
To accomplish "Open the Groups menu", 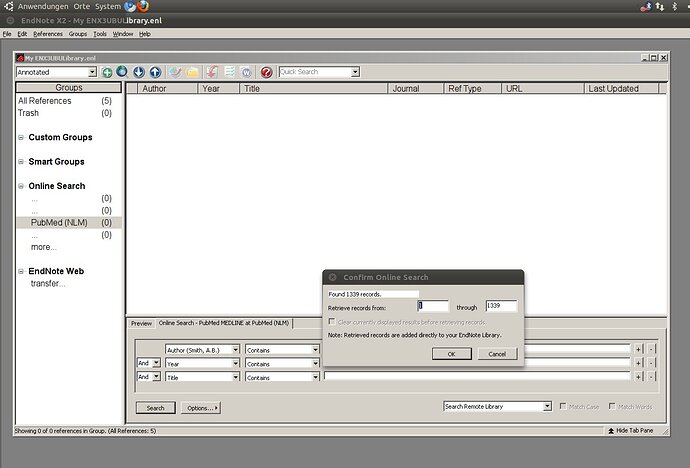I will tap(78, 34).
